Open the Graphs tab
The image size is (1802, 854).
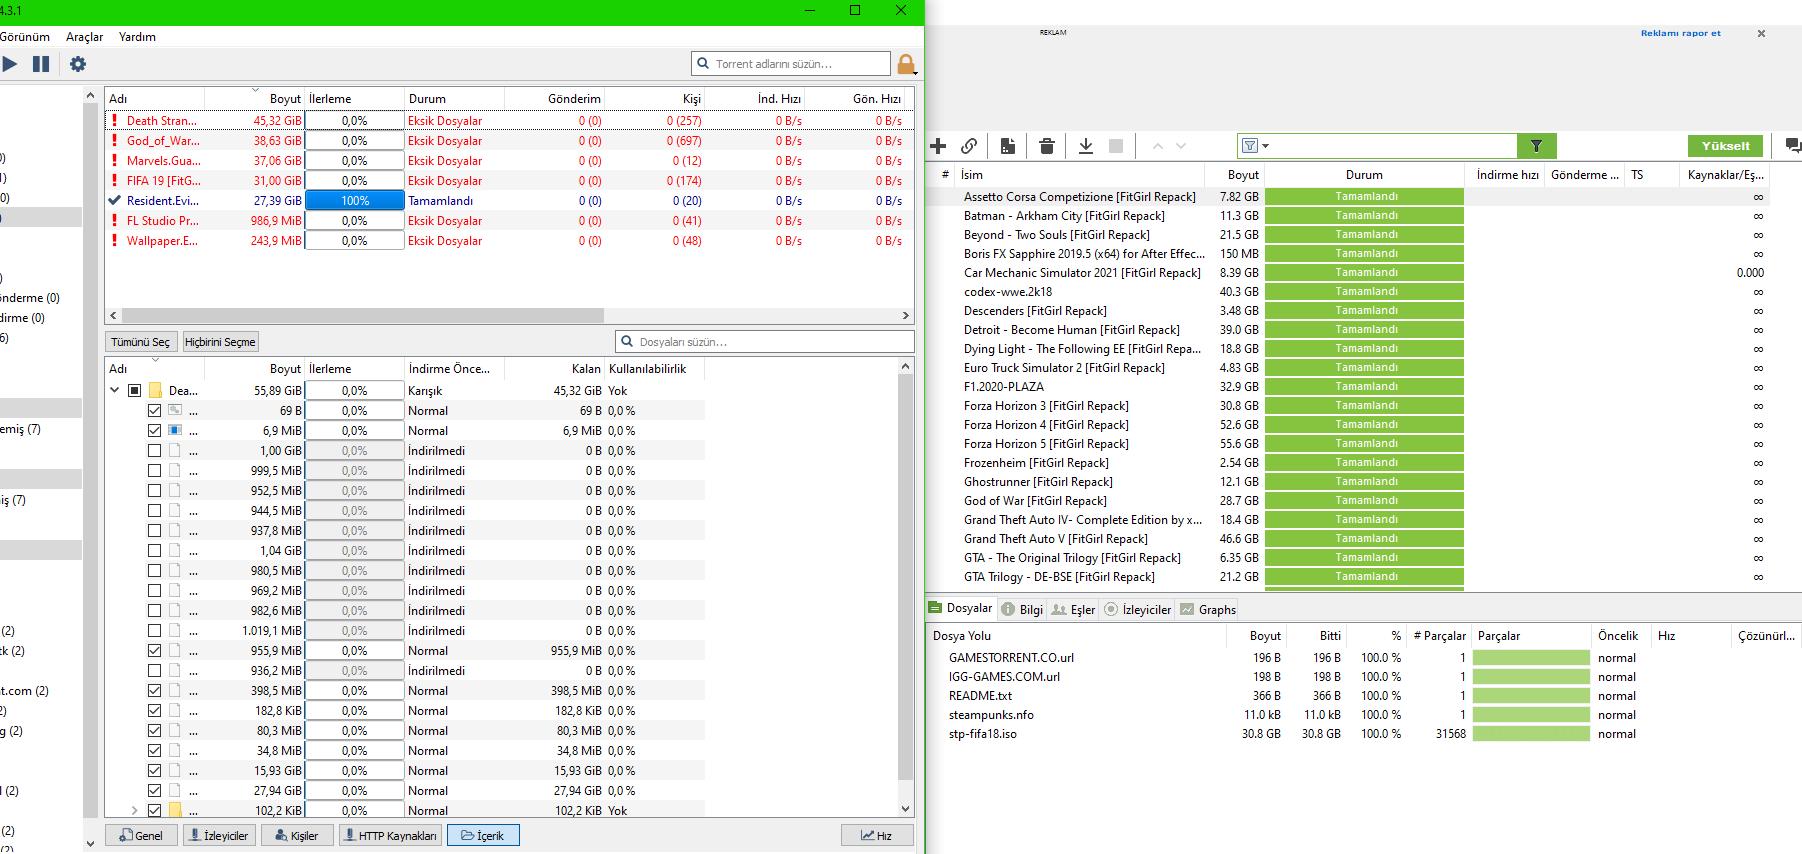[1208, 610]
